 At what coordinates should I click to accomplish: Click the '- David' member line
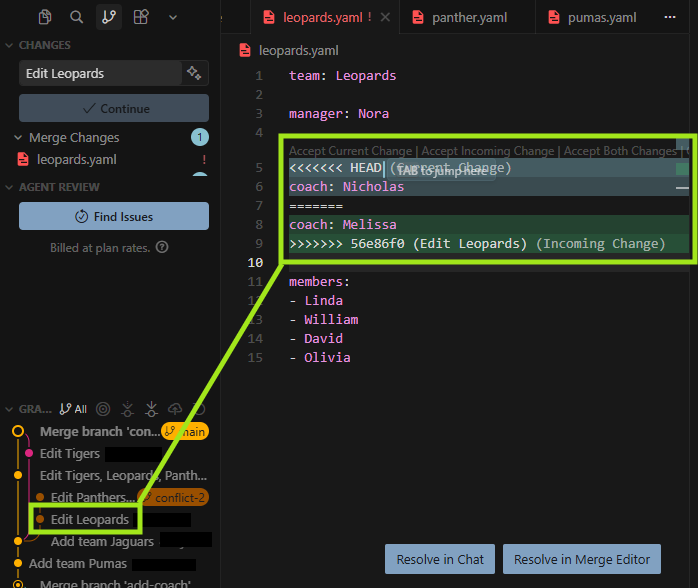click(316, 339)
